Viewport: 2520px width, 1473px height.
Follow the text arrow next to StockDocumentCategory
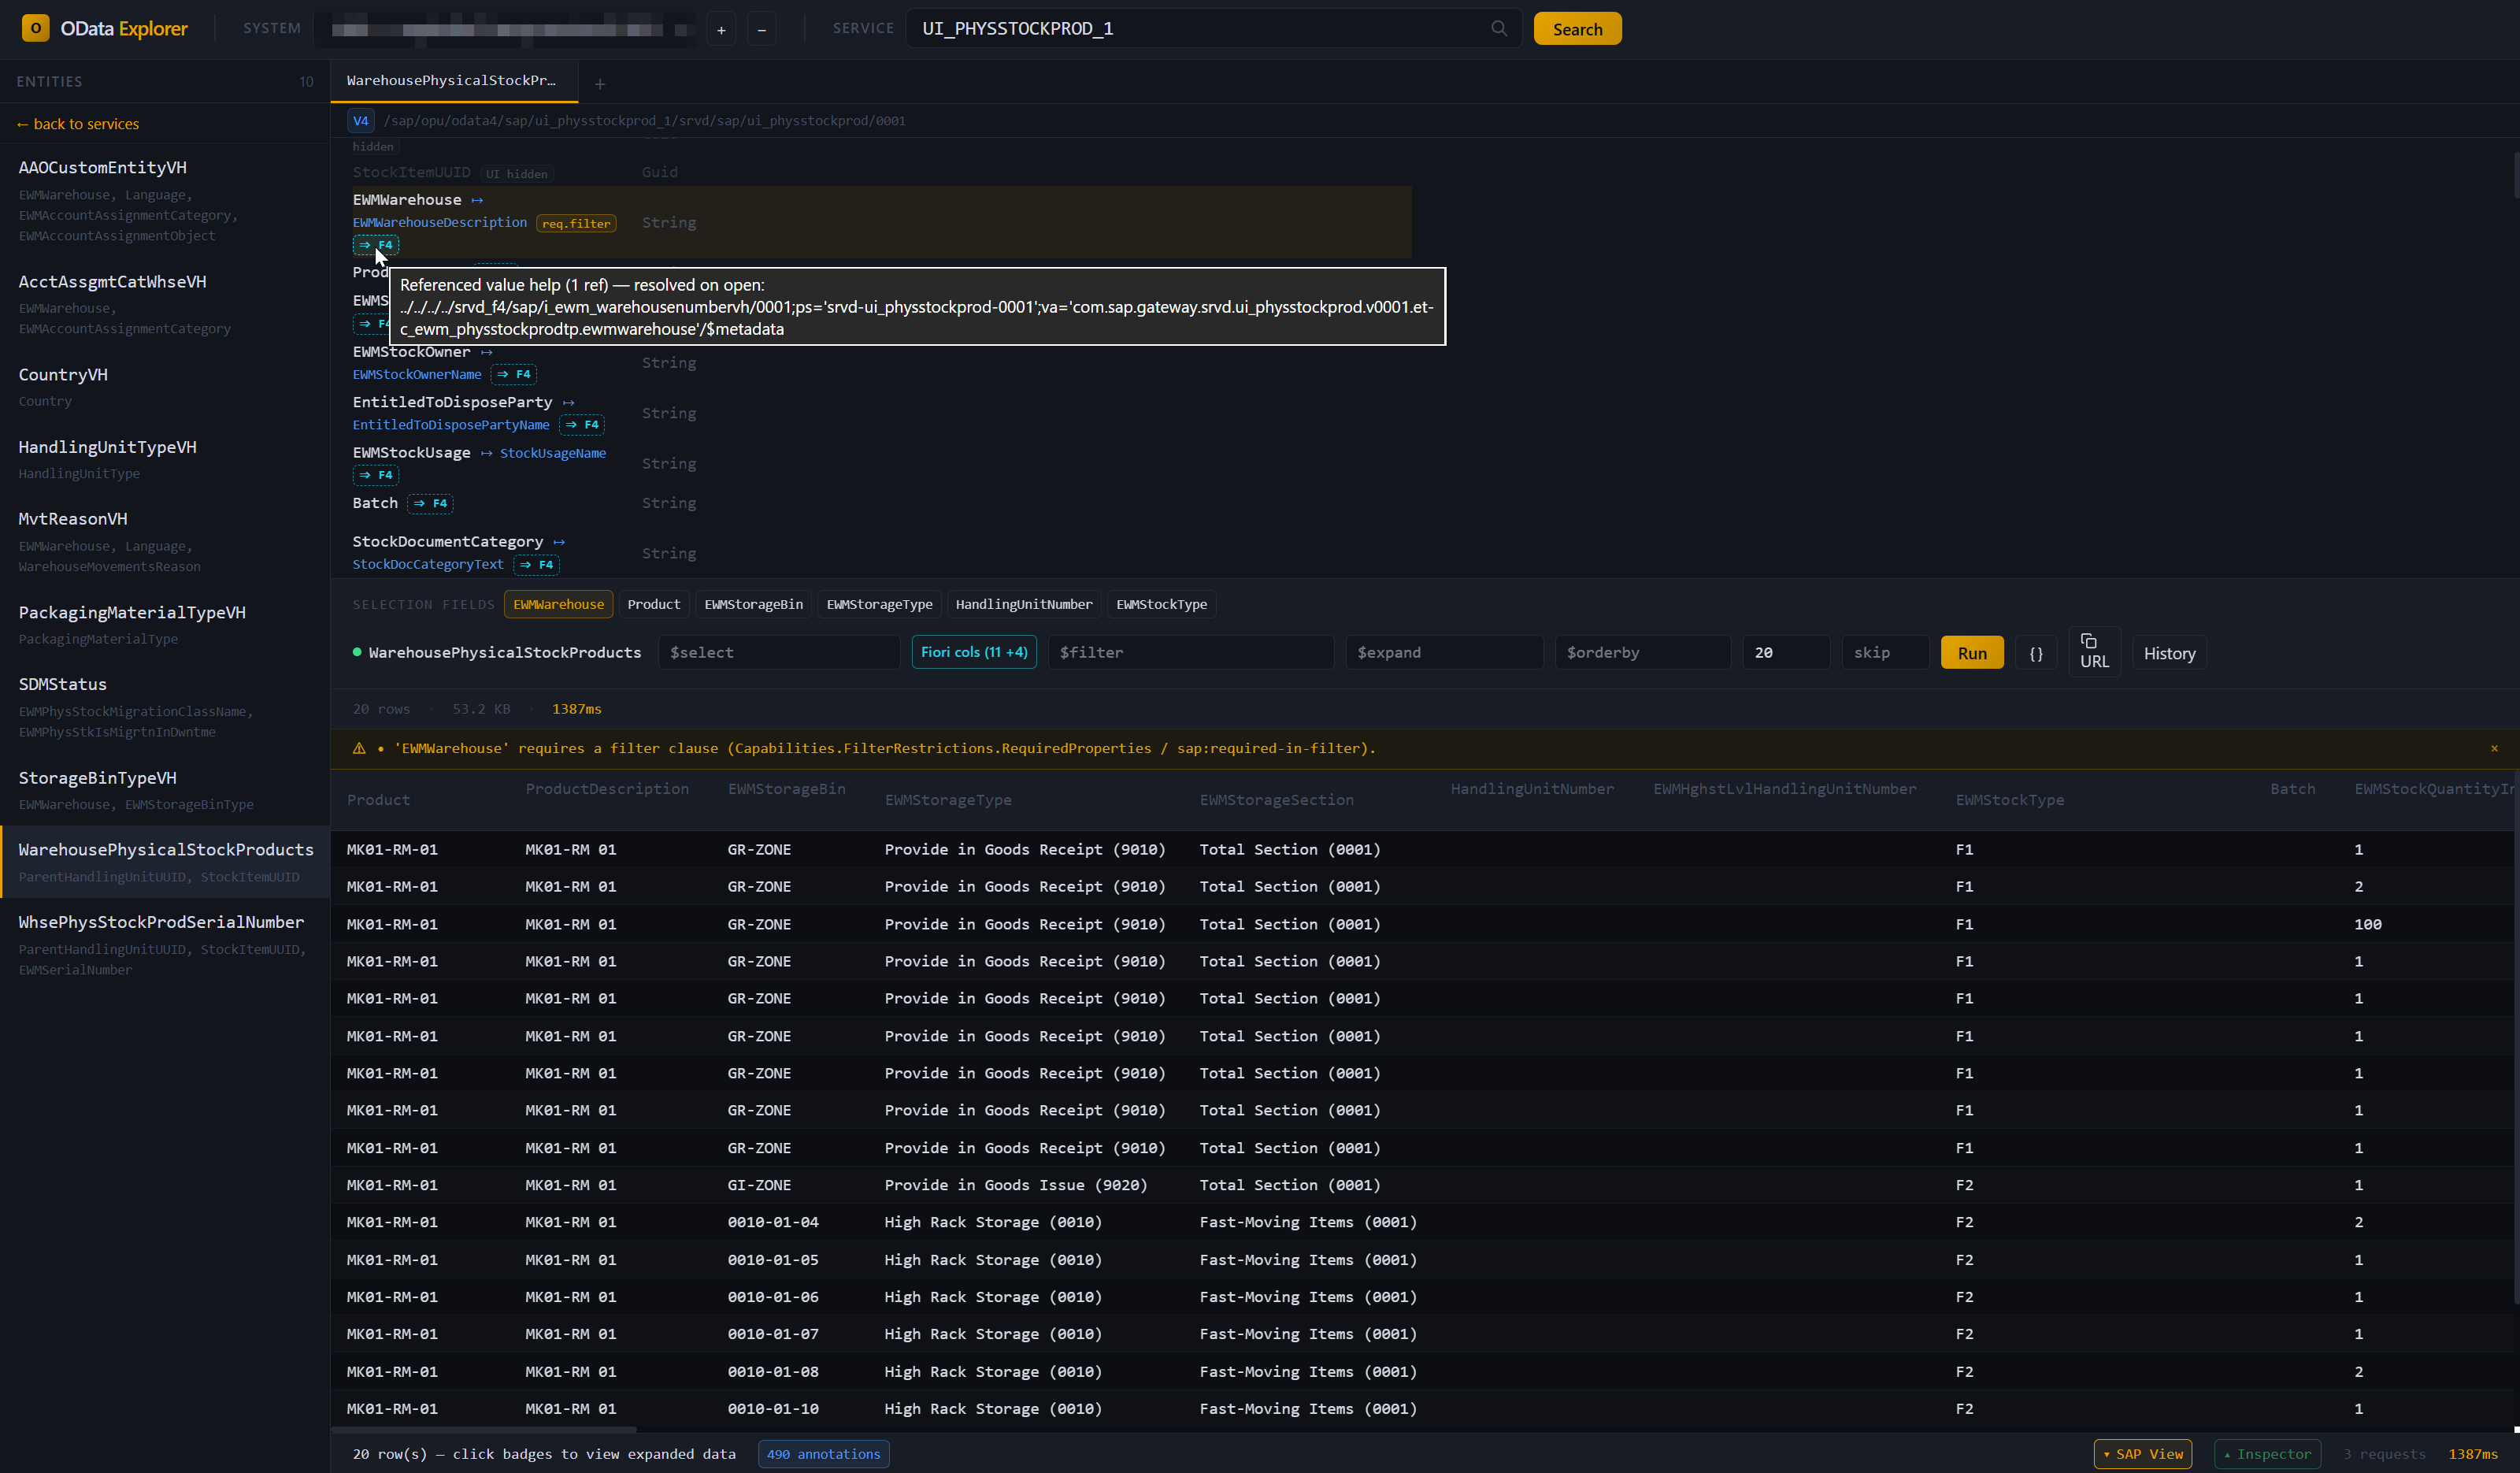pos(559,542)
